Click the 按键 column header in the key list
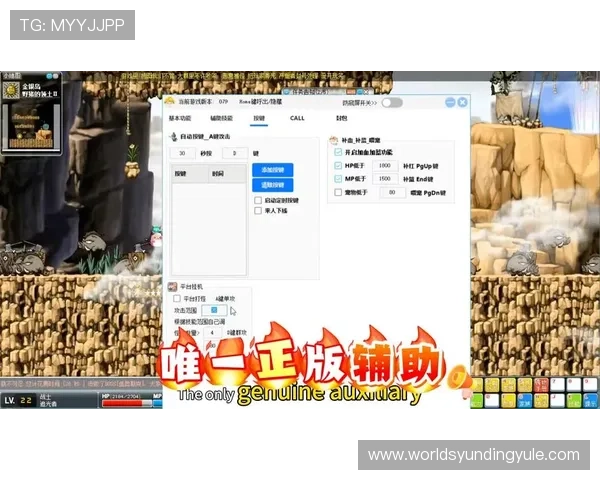Viewport: 600px width, 480px height. point(190,173)
